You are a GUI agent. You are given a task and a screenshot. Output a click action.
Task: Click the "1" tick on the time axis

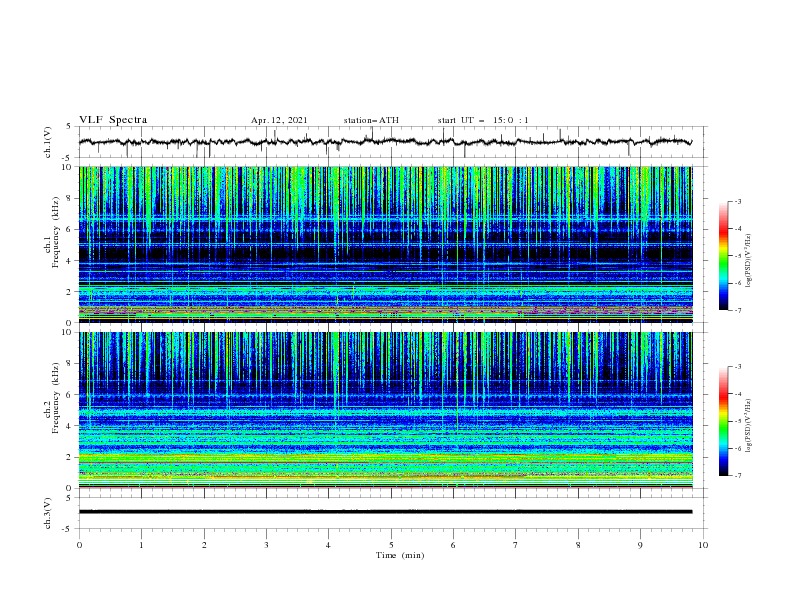(x=141, y=545)
